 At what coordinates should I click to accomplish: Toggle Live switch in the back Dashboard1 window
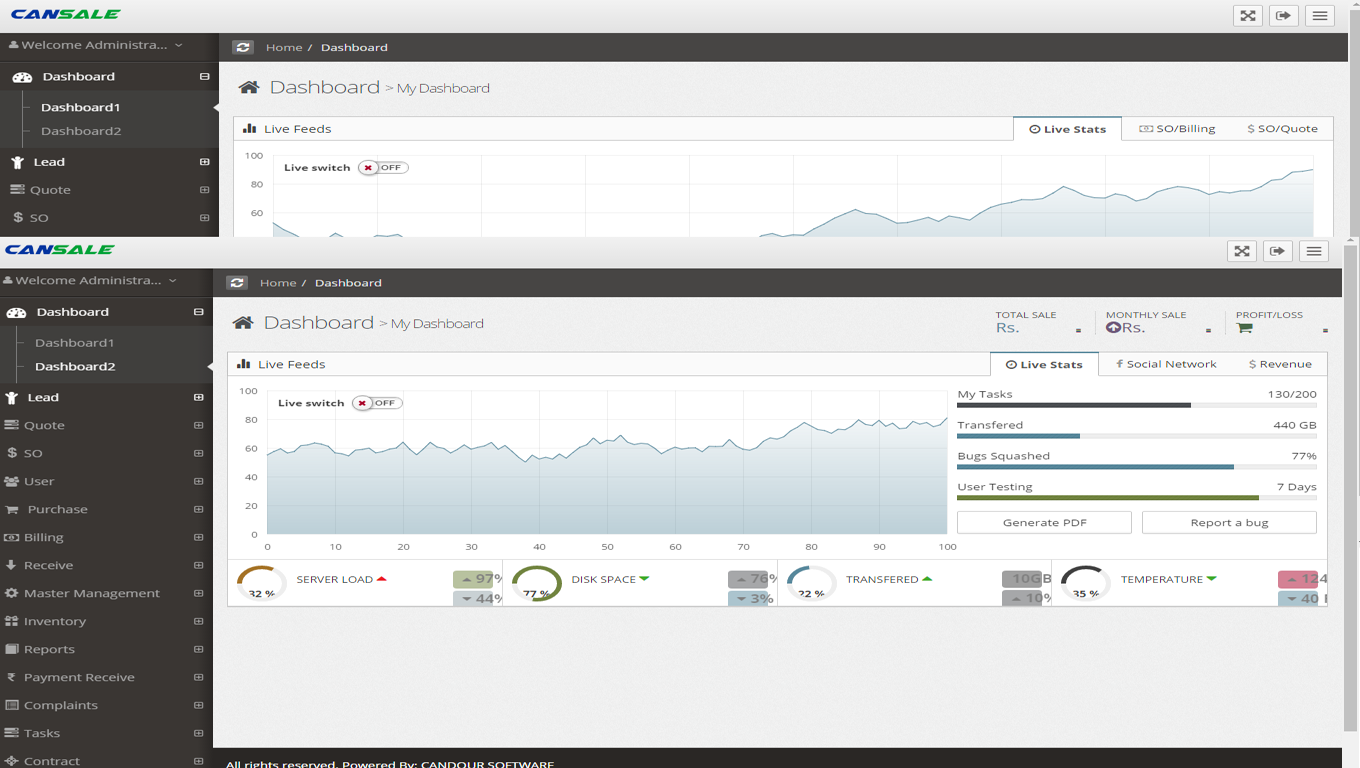click(x=384, y=167)
